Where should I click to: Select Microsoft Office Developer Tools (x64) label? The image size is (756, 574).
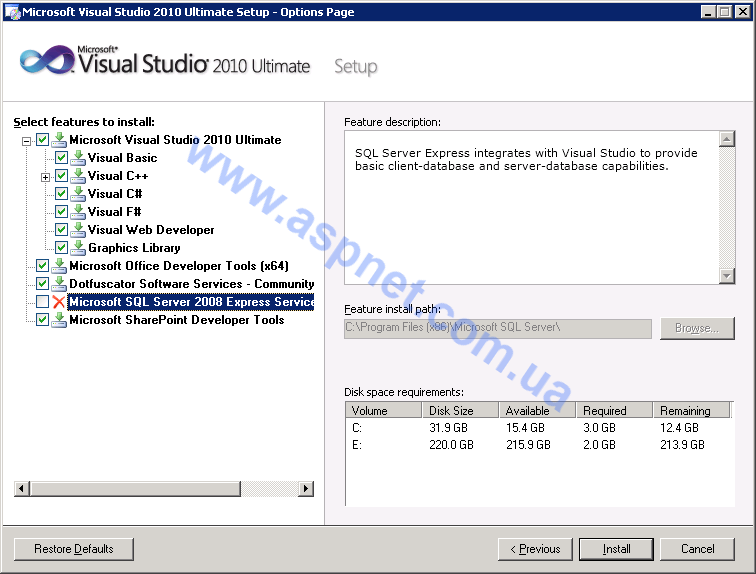point(179,266)
